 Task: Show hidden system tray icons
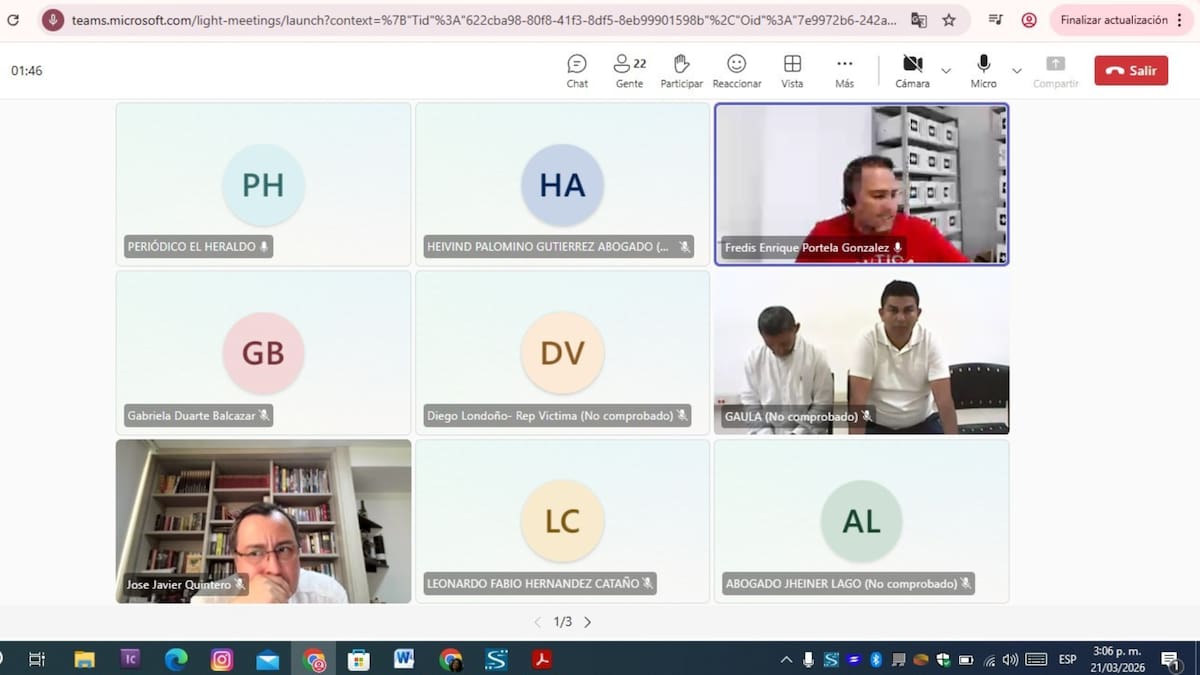click(x=786, y=659)
